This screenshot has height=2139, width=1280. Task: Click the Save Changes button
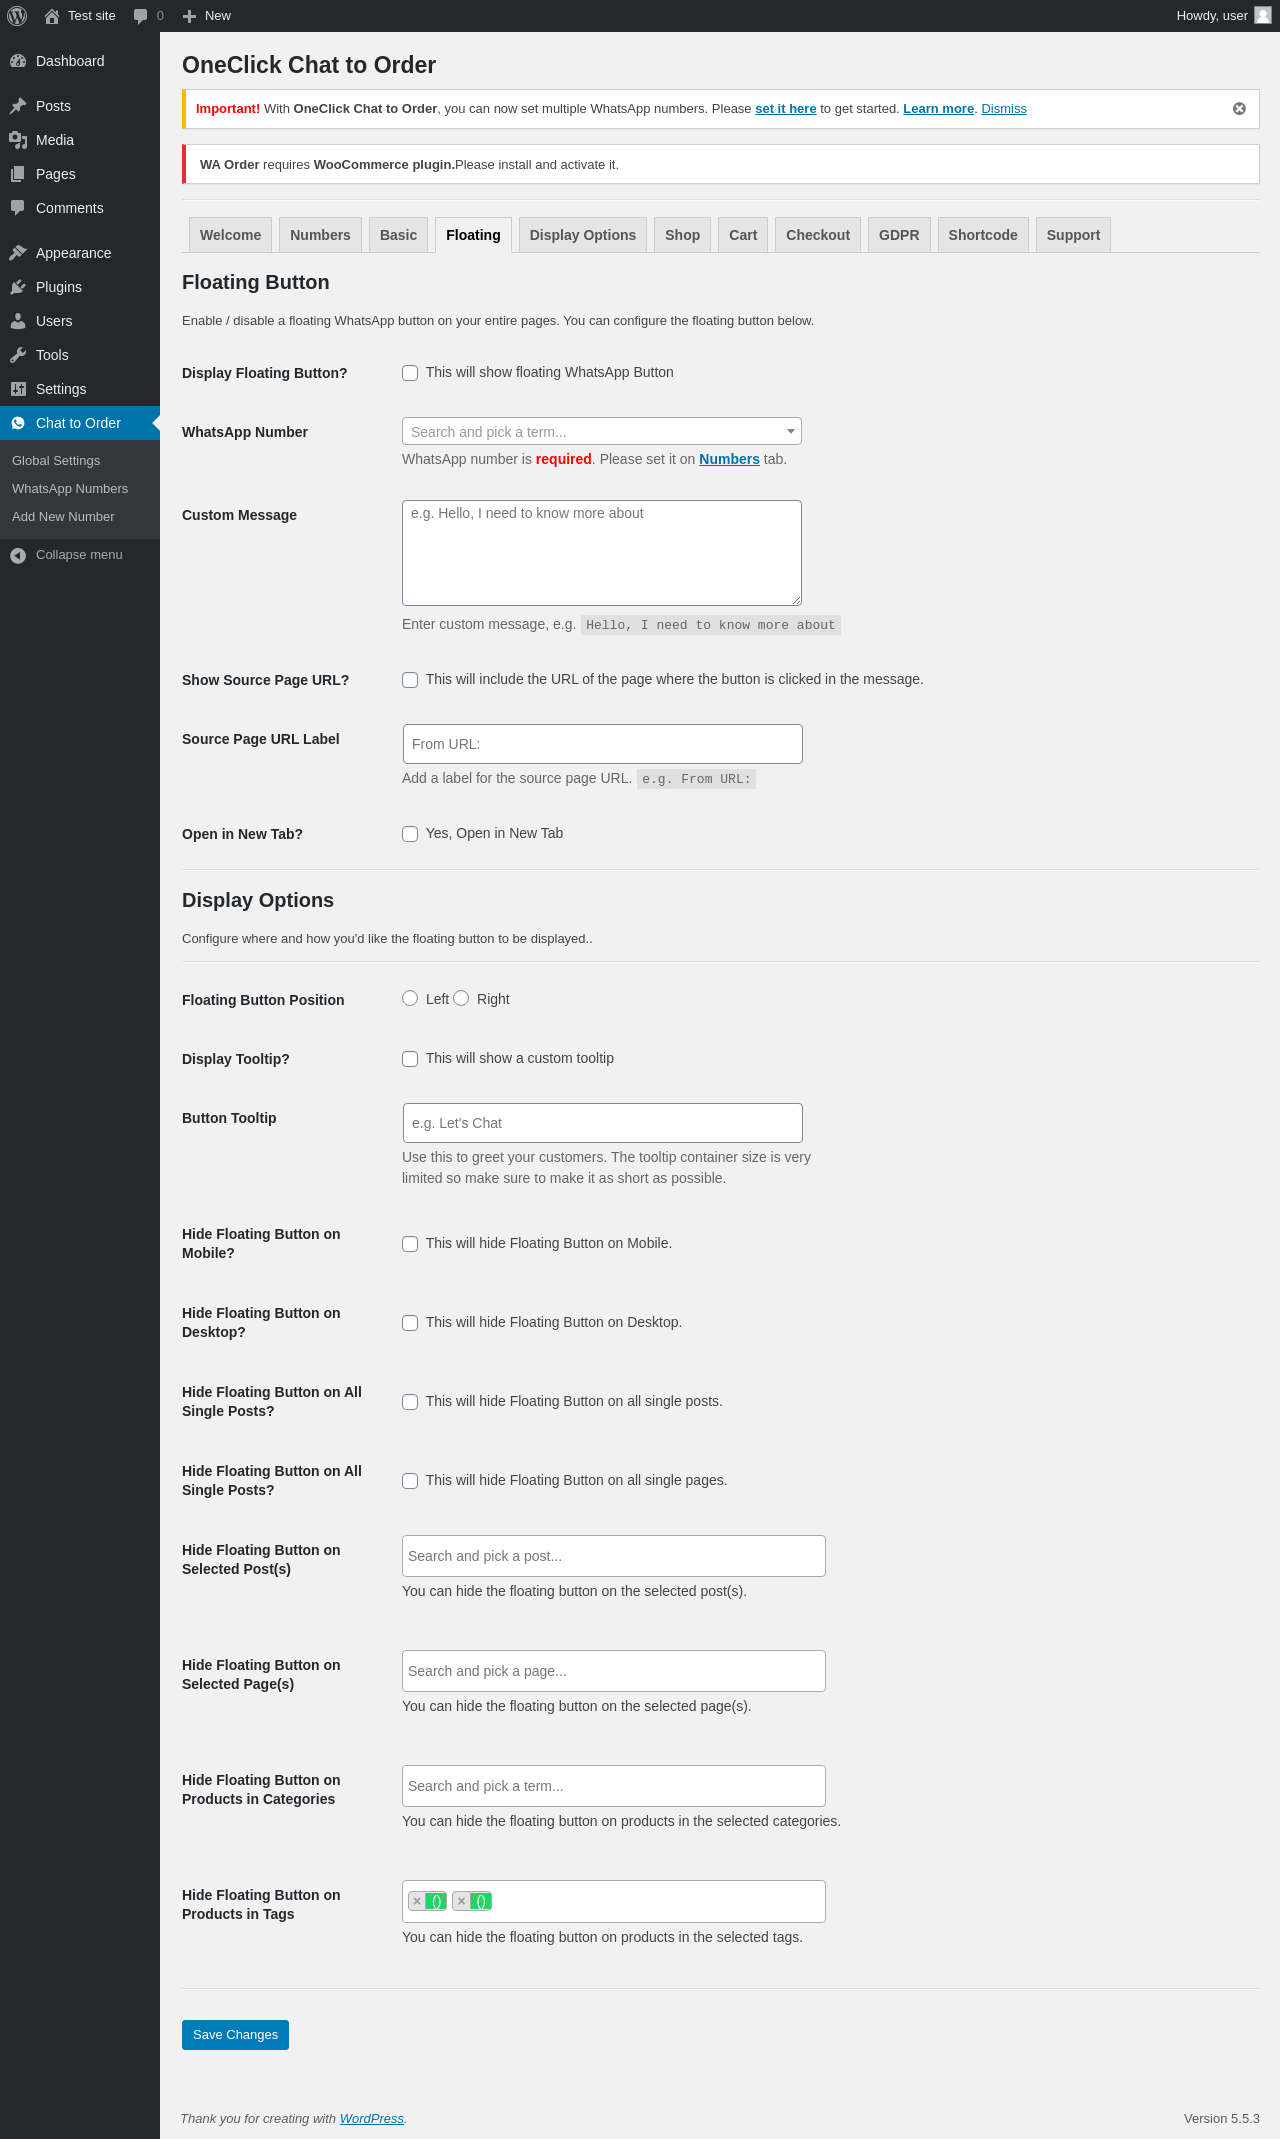[x=235, y=2035]
